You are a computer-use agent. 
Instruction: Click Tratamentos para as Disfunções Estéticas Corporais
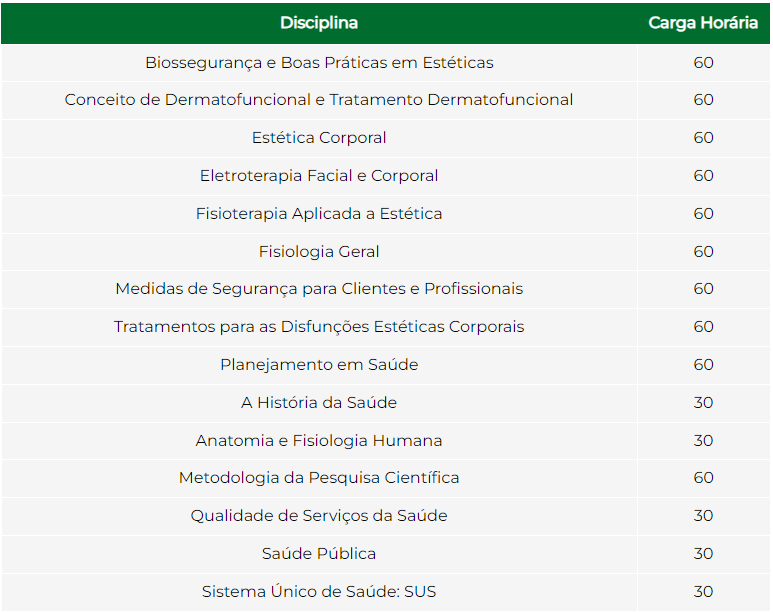pyautogui.click(x=319, y=327)
